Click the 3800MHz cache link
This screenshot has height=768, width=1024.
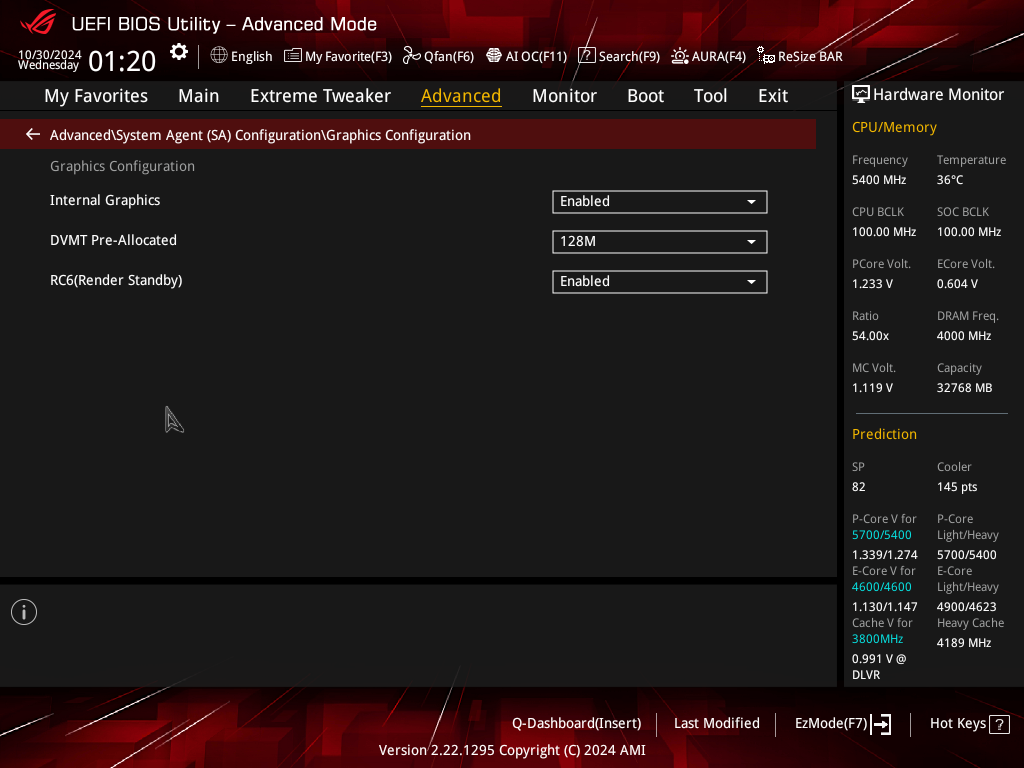point(877,639)
